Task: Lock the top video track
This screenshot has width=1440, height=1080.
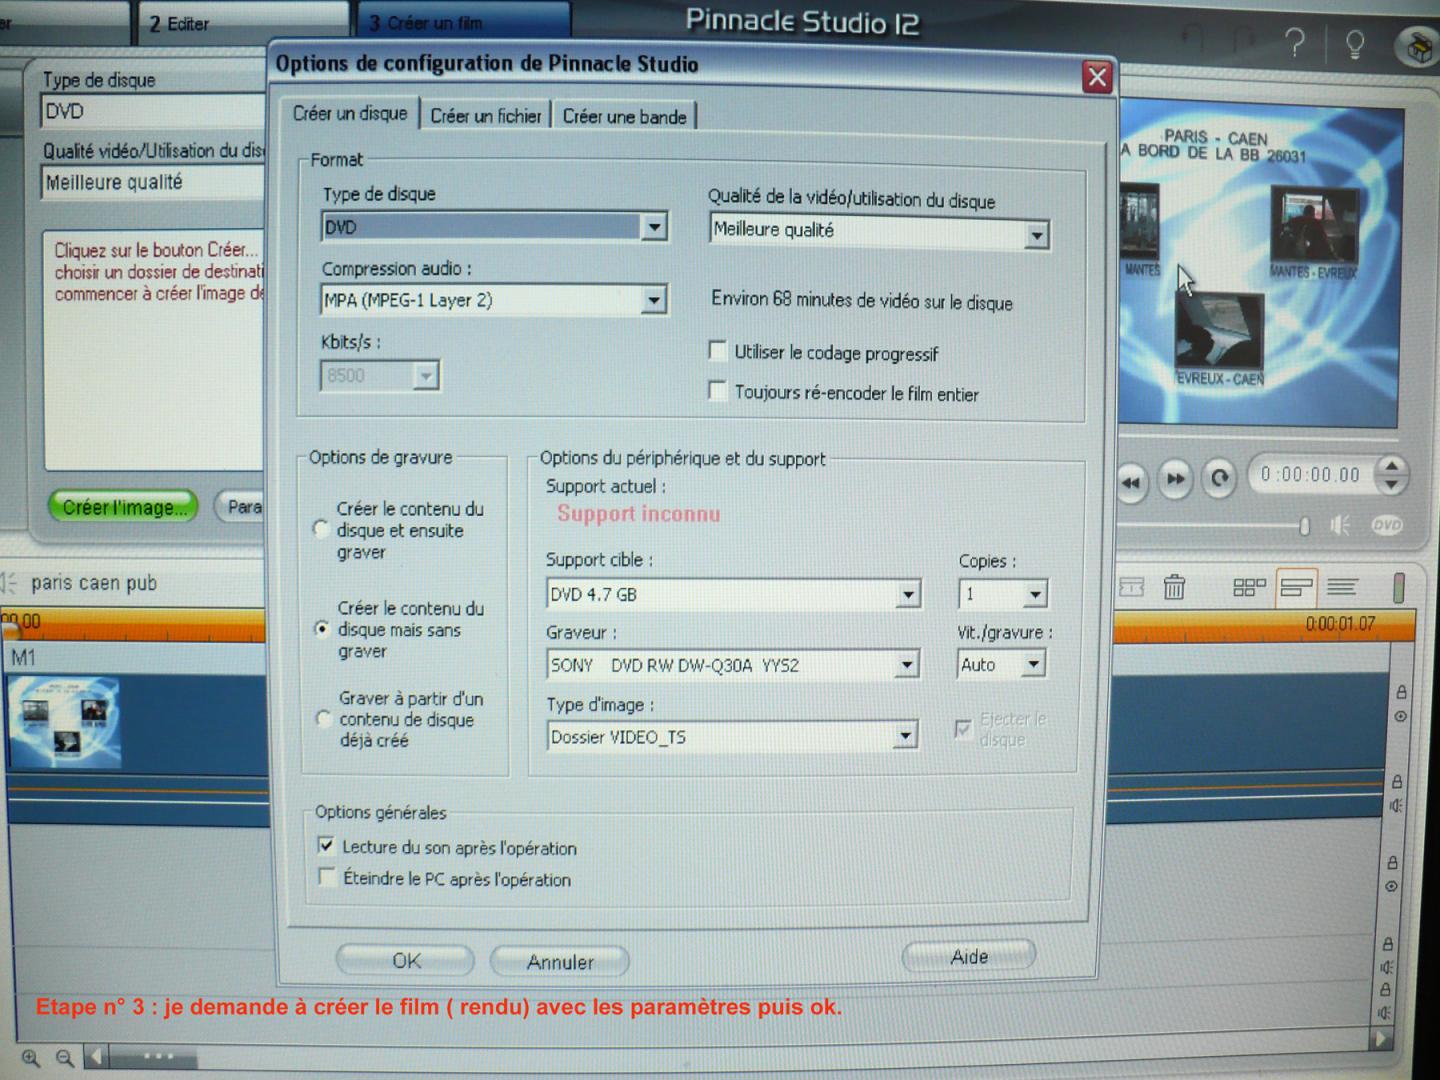Action: pyautogui.click(x=1401, y=692)
